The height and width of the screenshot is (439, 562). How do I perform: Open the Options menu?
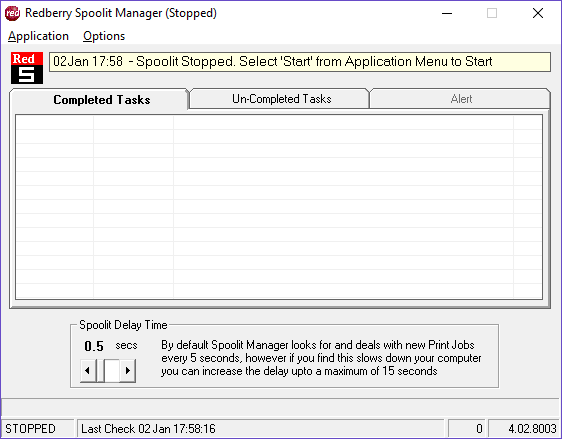[x=104, y=36]
